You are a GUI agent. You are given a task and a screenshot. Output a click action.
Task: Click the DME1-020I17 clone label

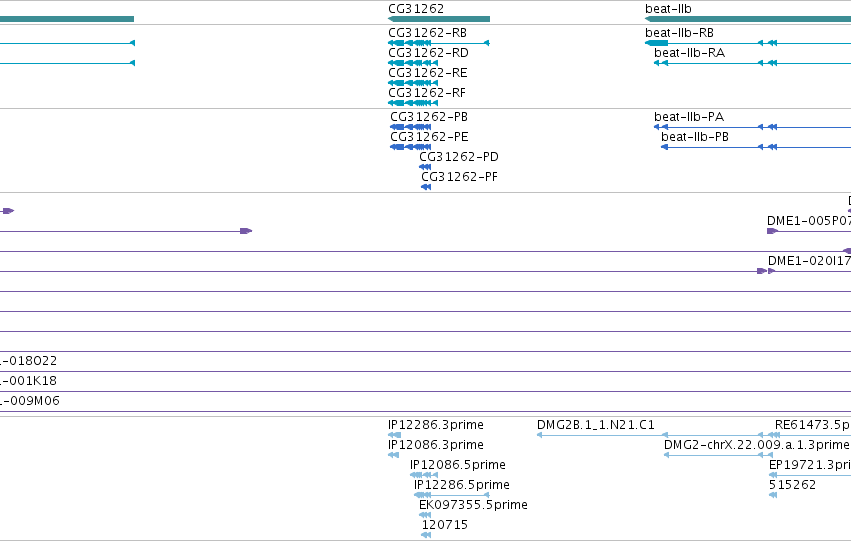[x=809, y=261]
